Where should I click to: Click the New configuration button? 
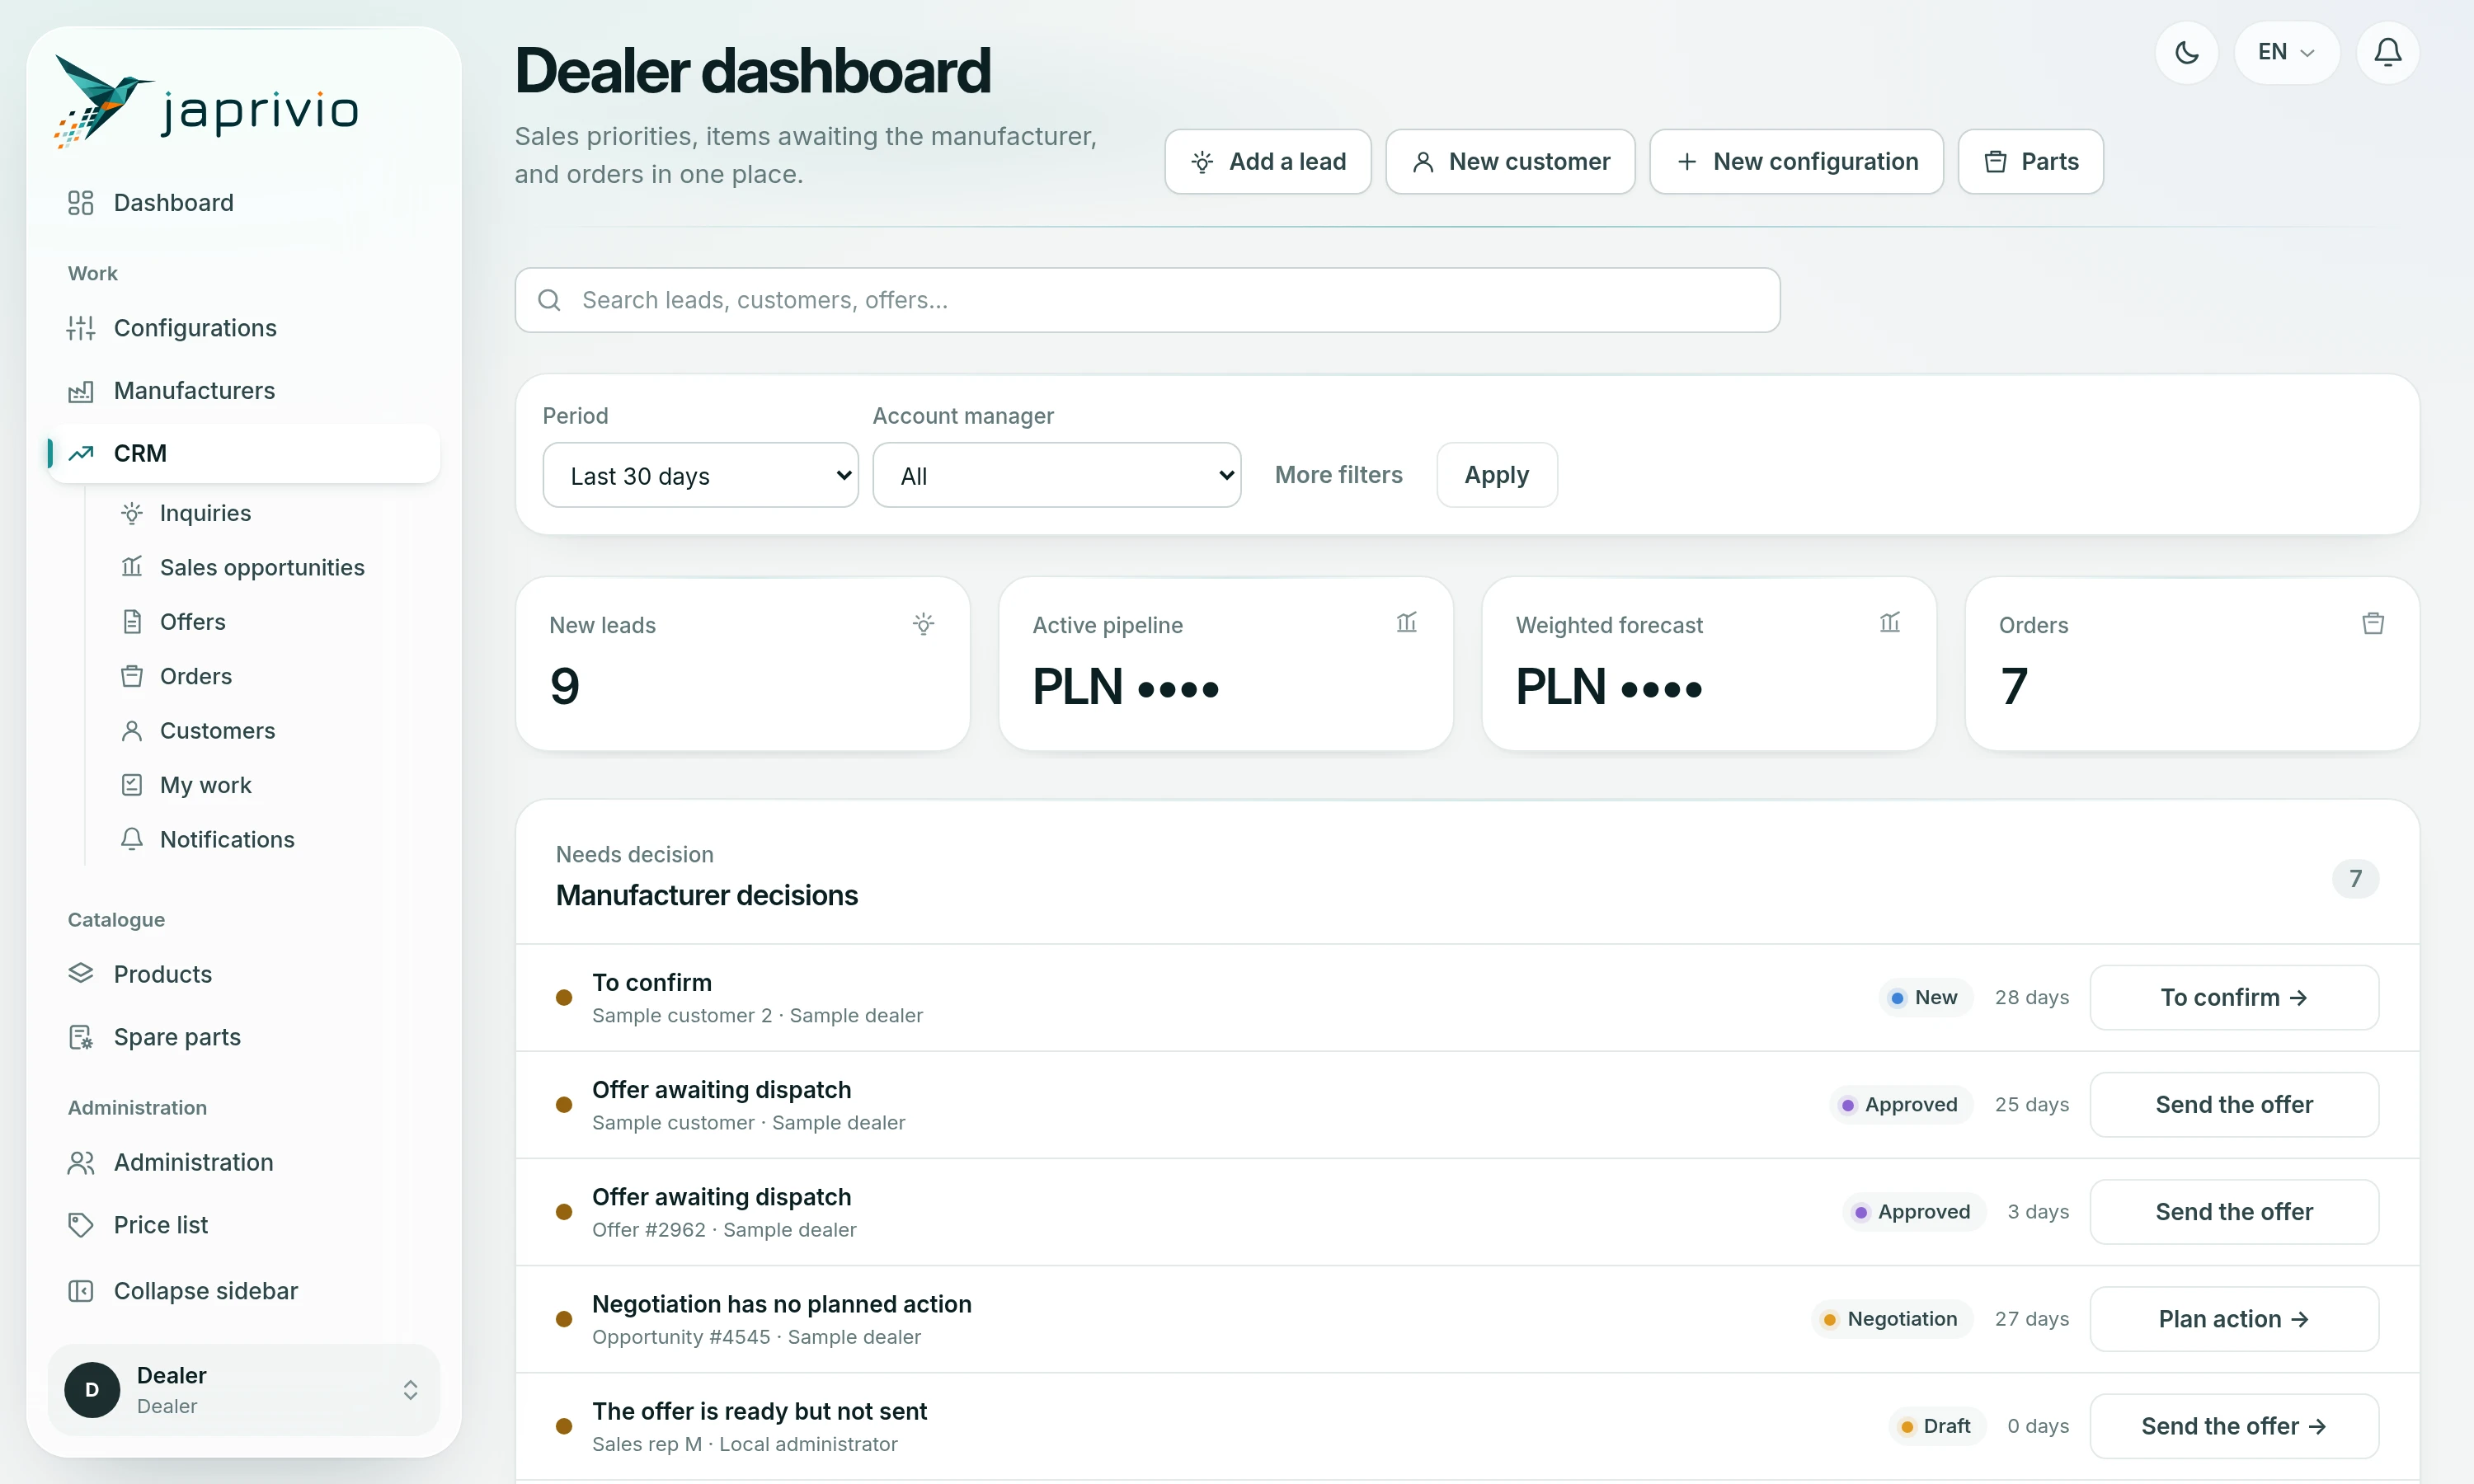point(1796,161)
